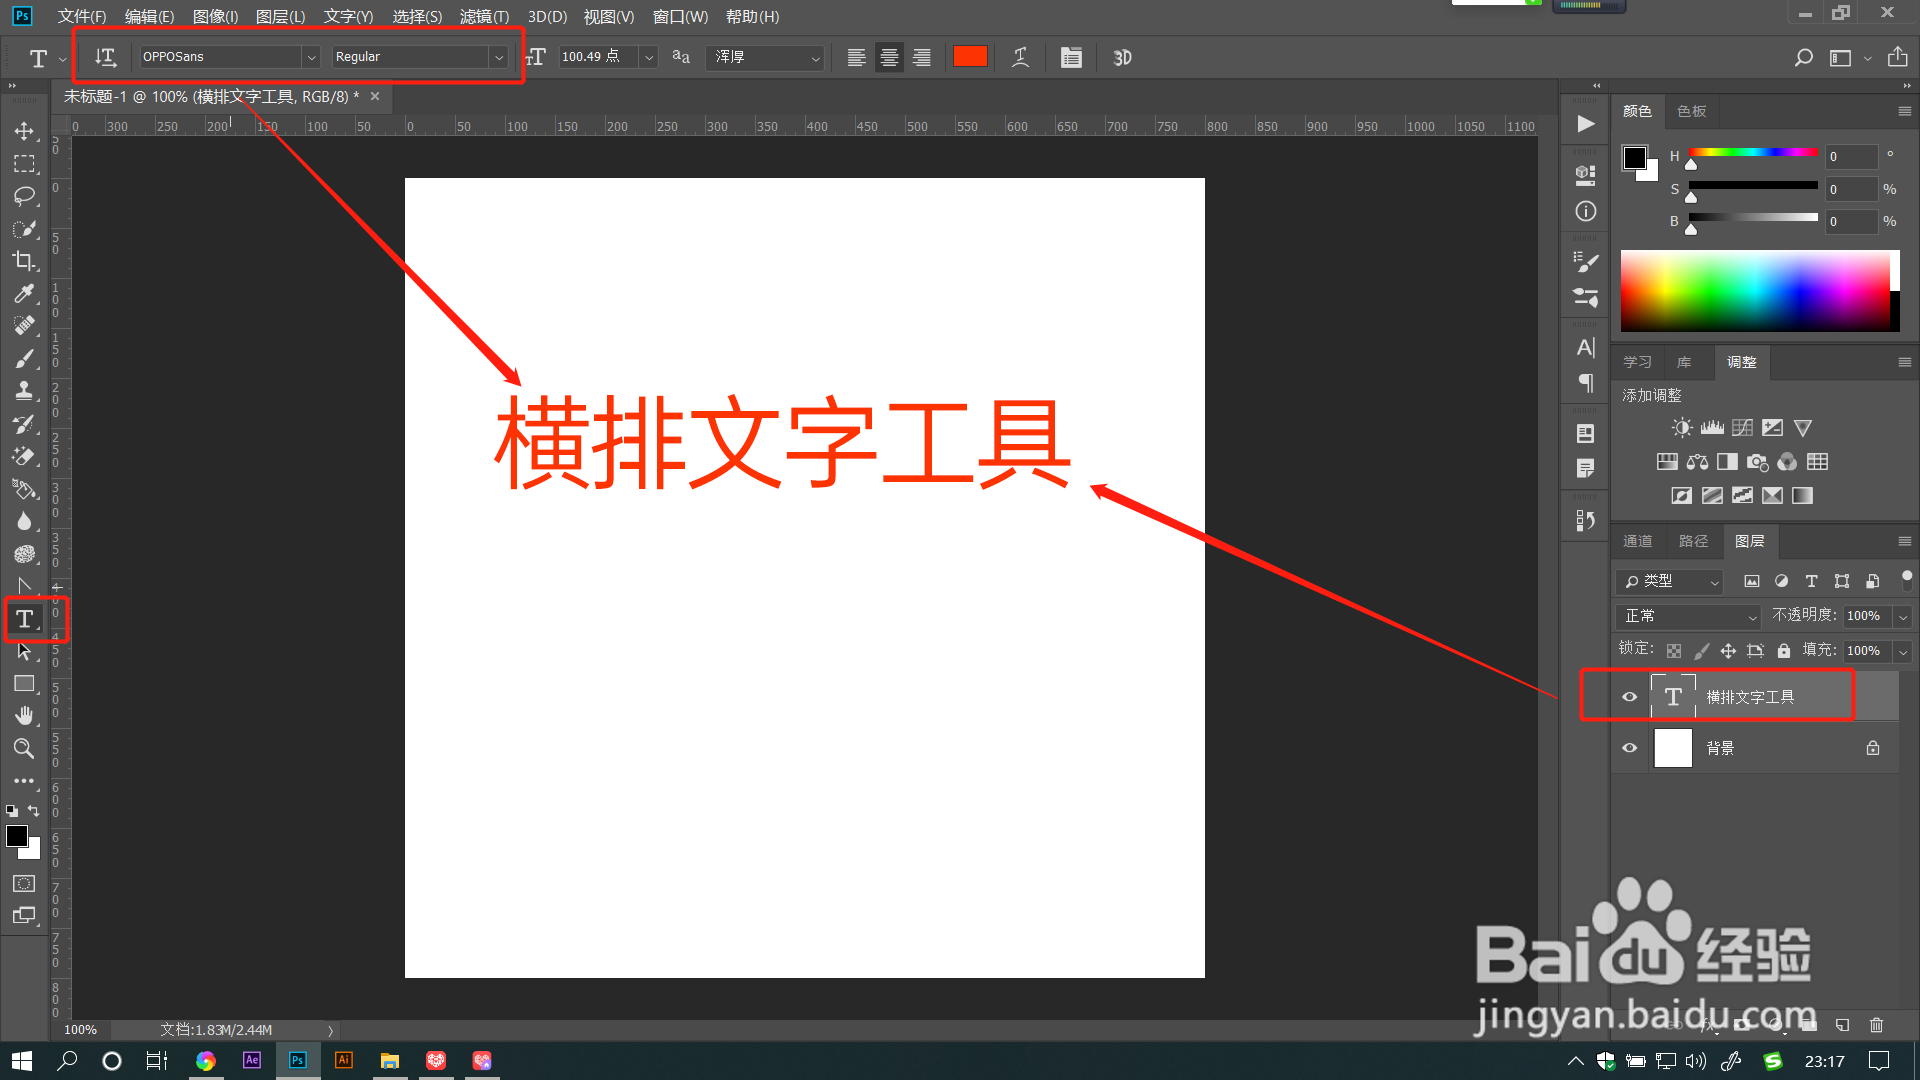Toggle character and paragraph panels
Image resolution: width=1920 pixels, height=1080 pixels.
point(1071,57)
